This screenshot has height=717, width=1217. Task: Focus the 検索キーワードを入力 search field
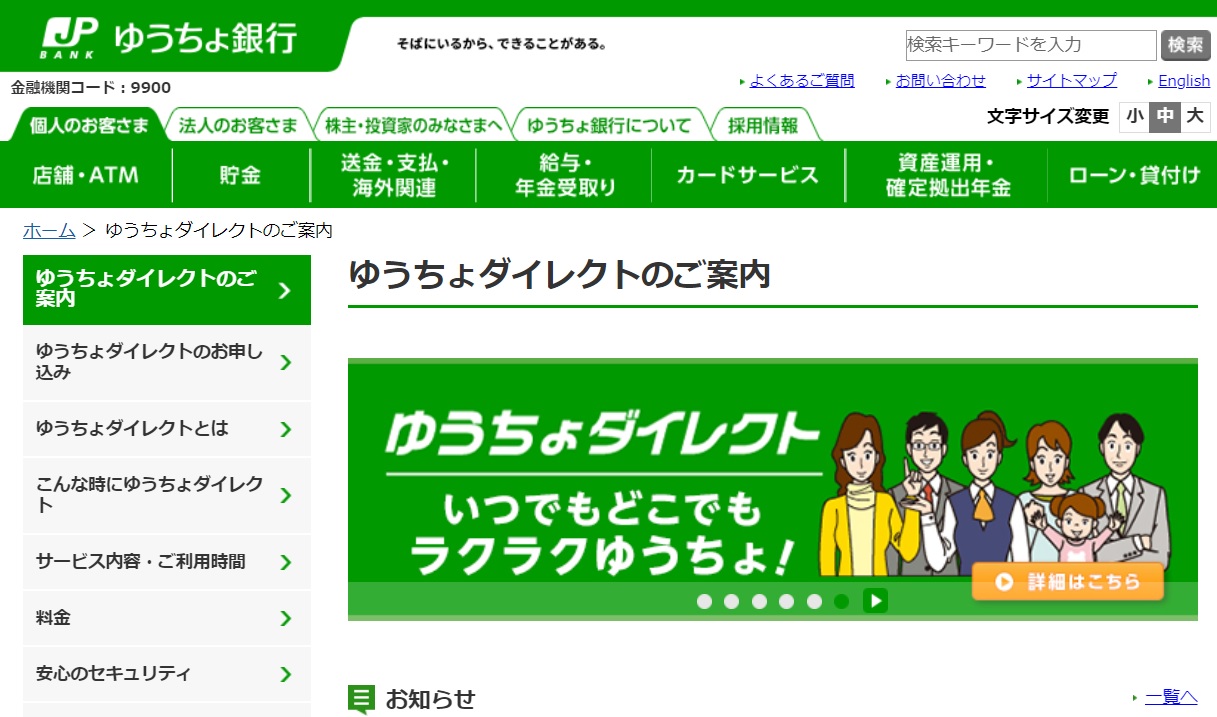tap(1031, 45)
